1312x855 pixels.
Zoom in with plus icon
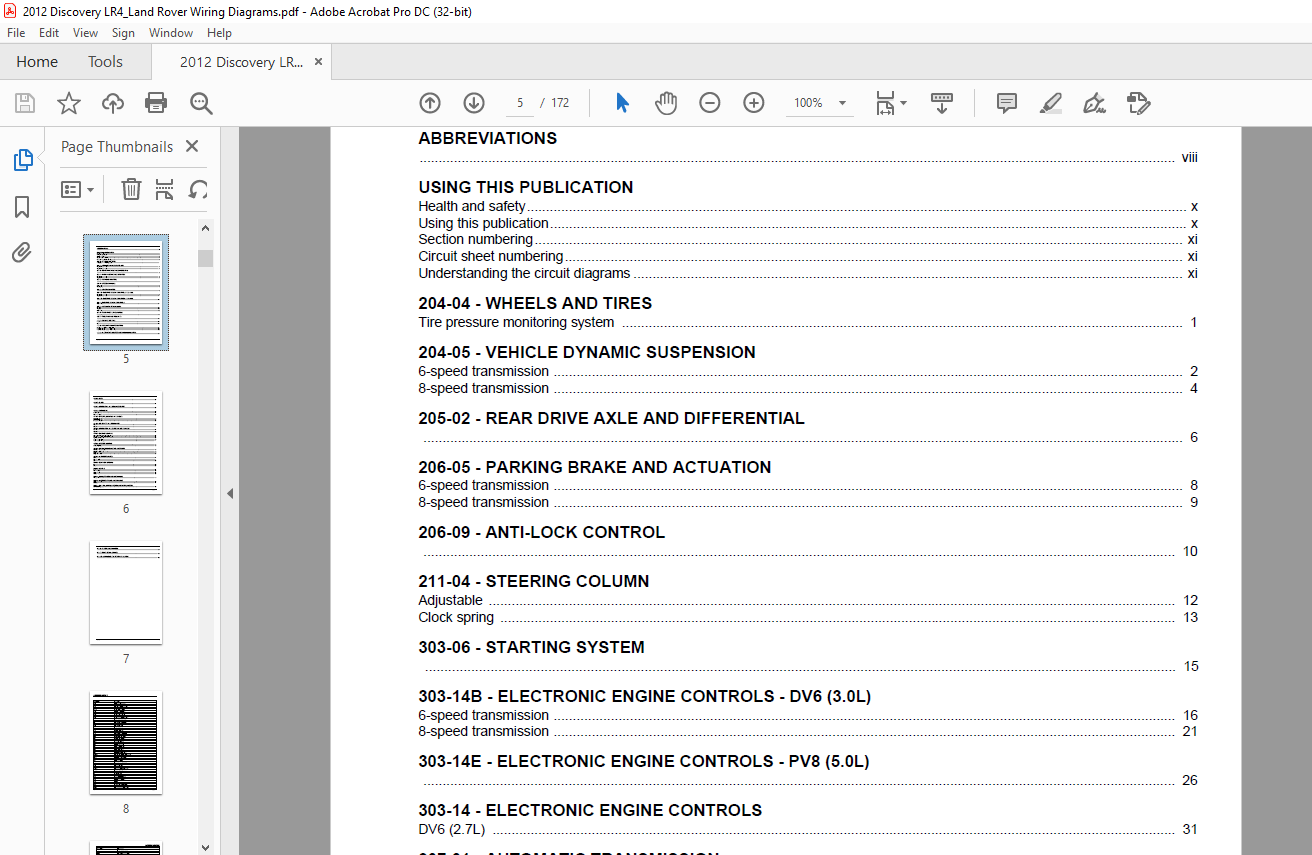click(754, 103)
